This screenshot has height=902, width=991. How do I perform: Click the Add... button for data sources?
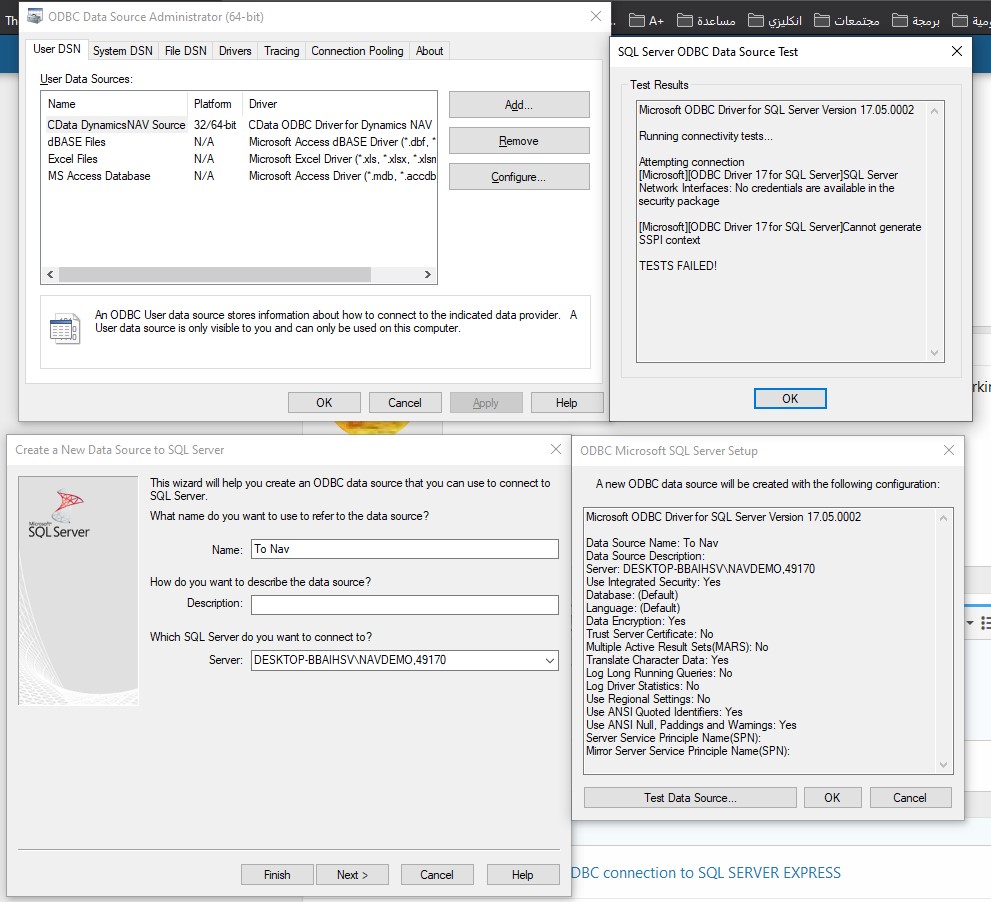point(519,105)
